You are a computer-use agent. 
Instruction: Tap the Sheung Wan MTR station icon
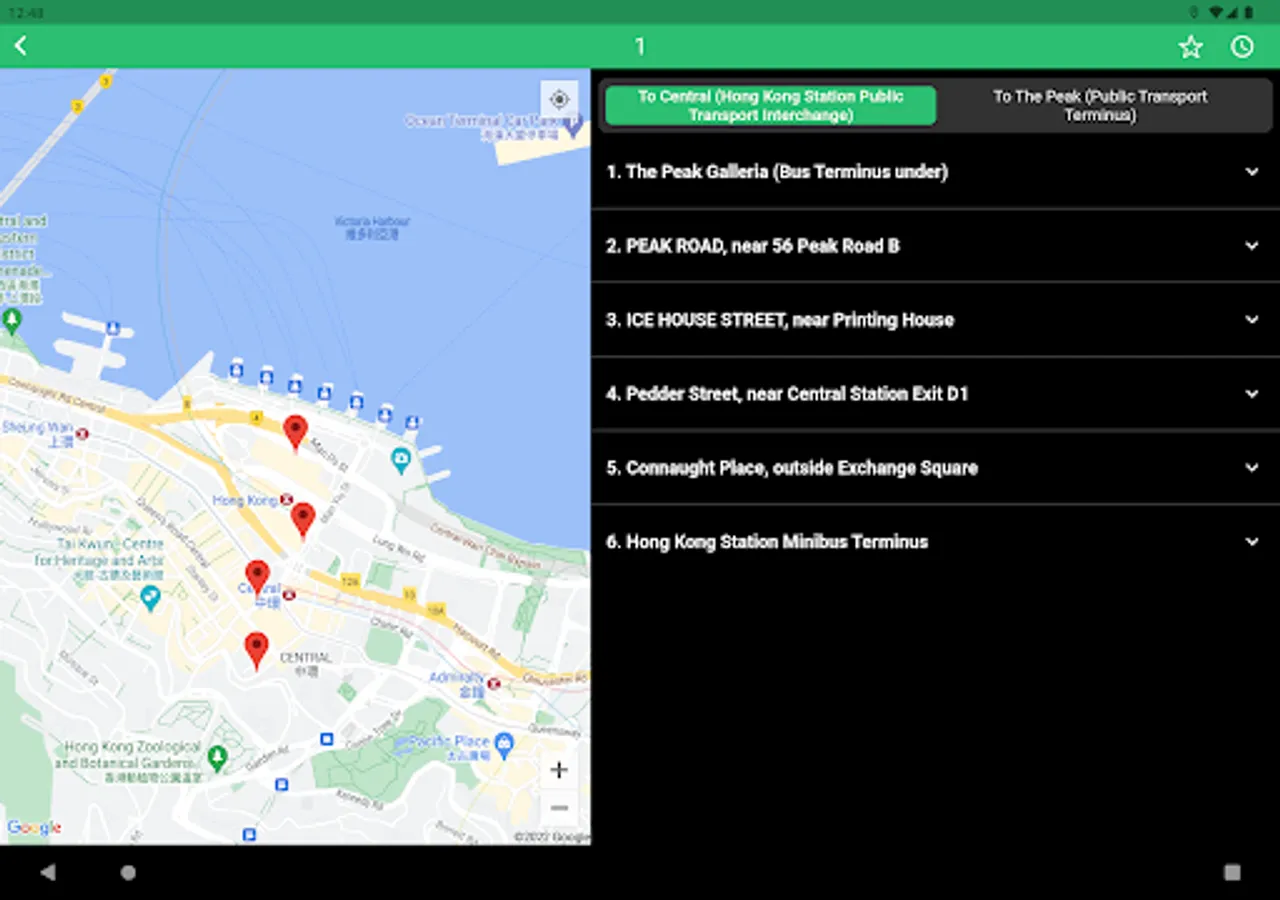(82, 434)
